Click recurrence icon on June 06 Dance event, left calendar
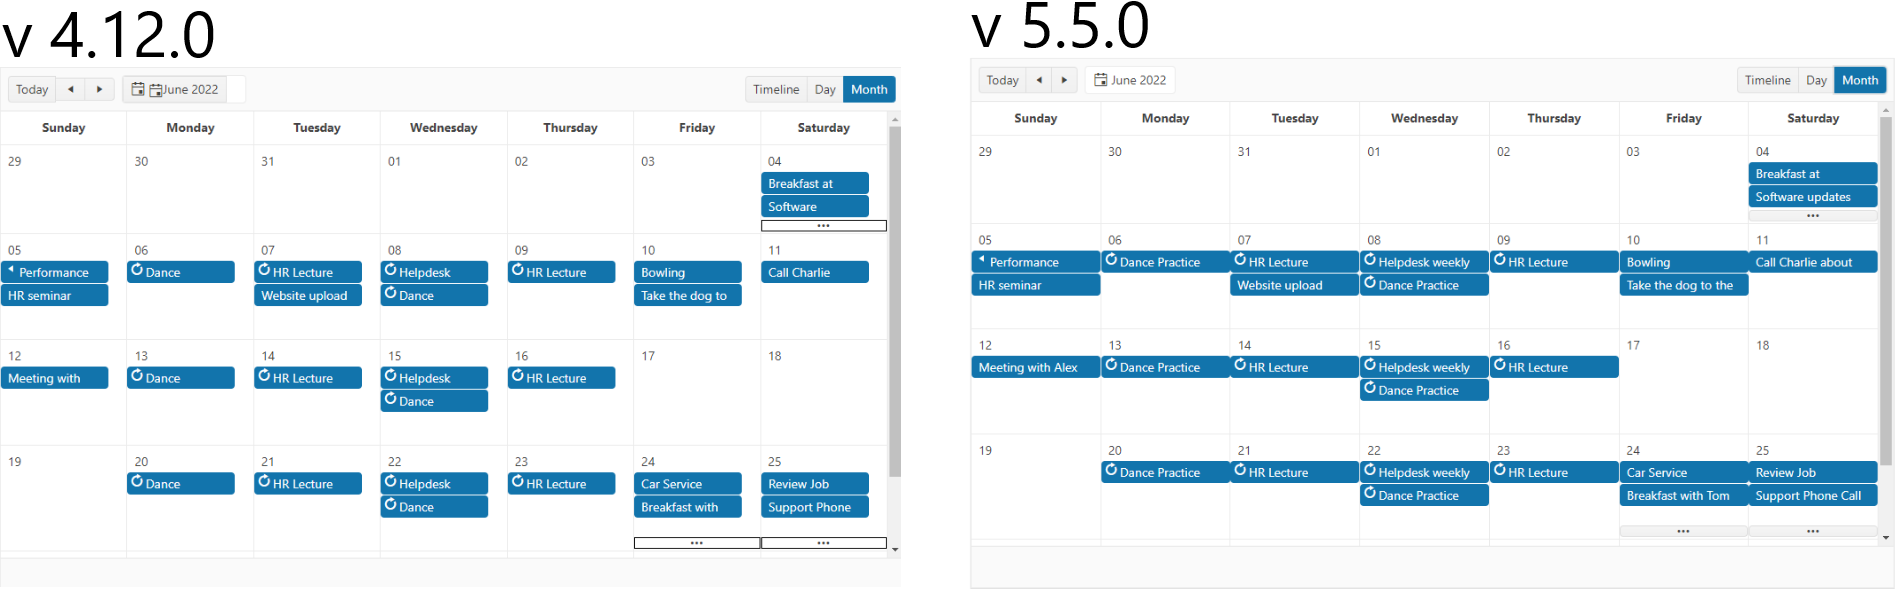The height and width of the screenshot is (589, 1895). [x=137, y=270]
